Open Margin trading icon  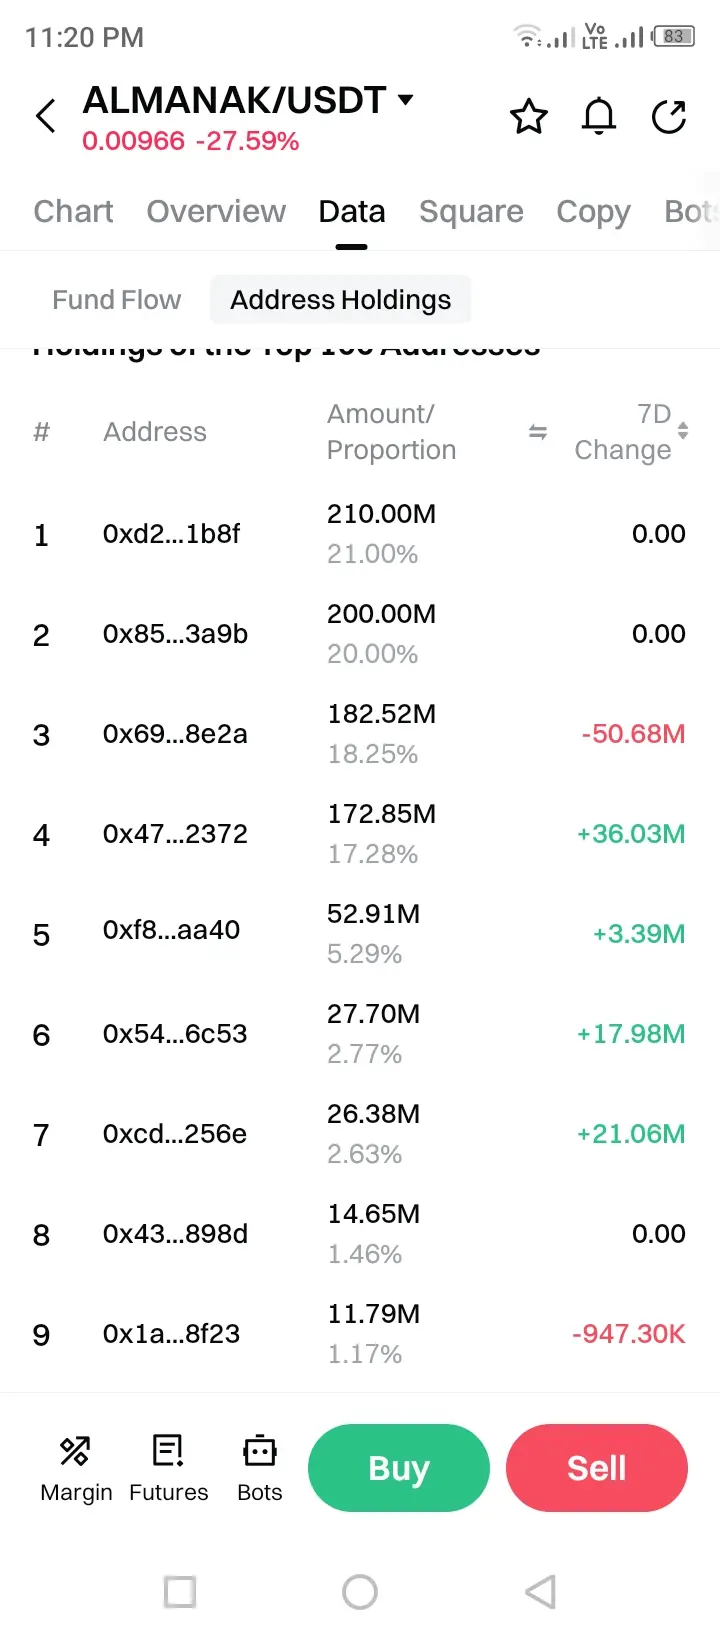(76, 1468)
